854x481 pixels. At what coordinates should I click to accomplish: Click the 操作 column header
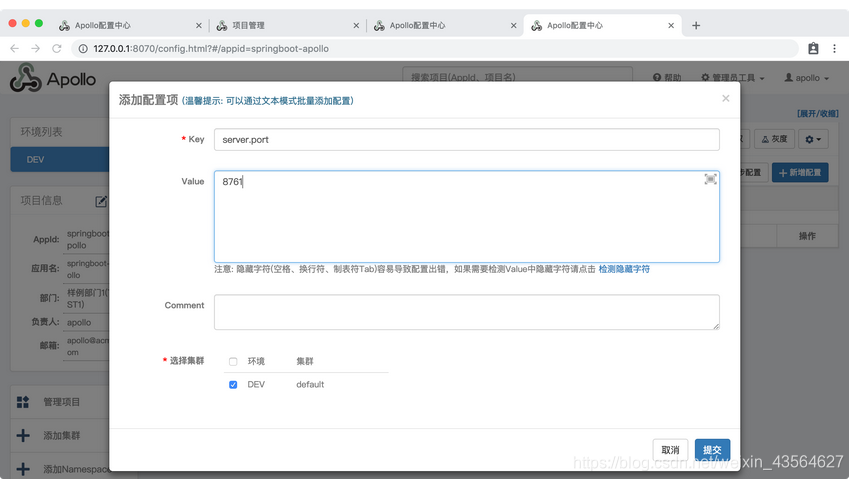coord(807,236)
